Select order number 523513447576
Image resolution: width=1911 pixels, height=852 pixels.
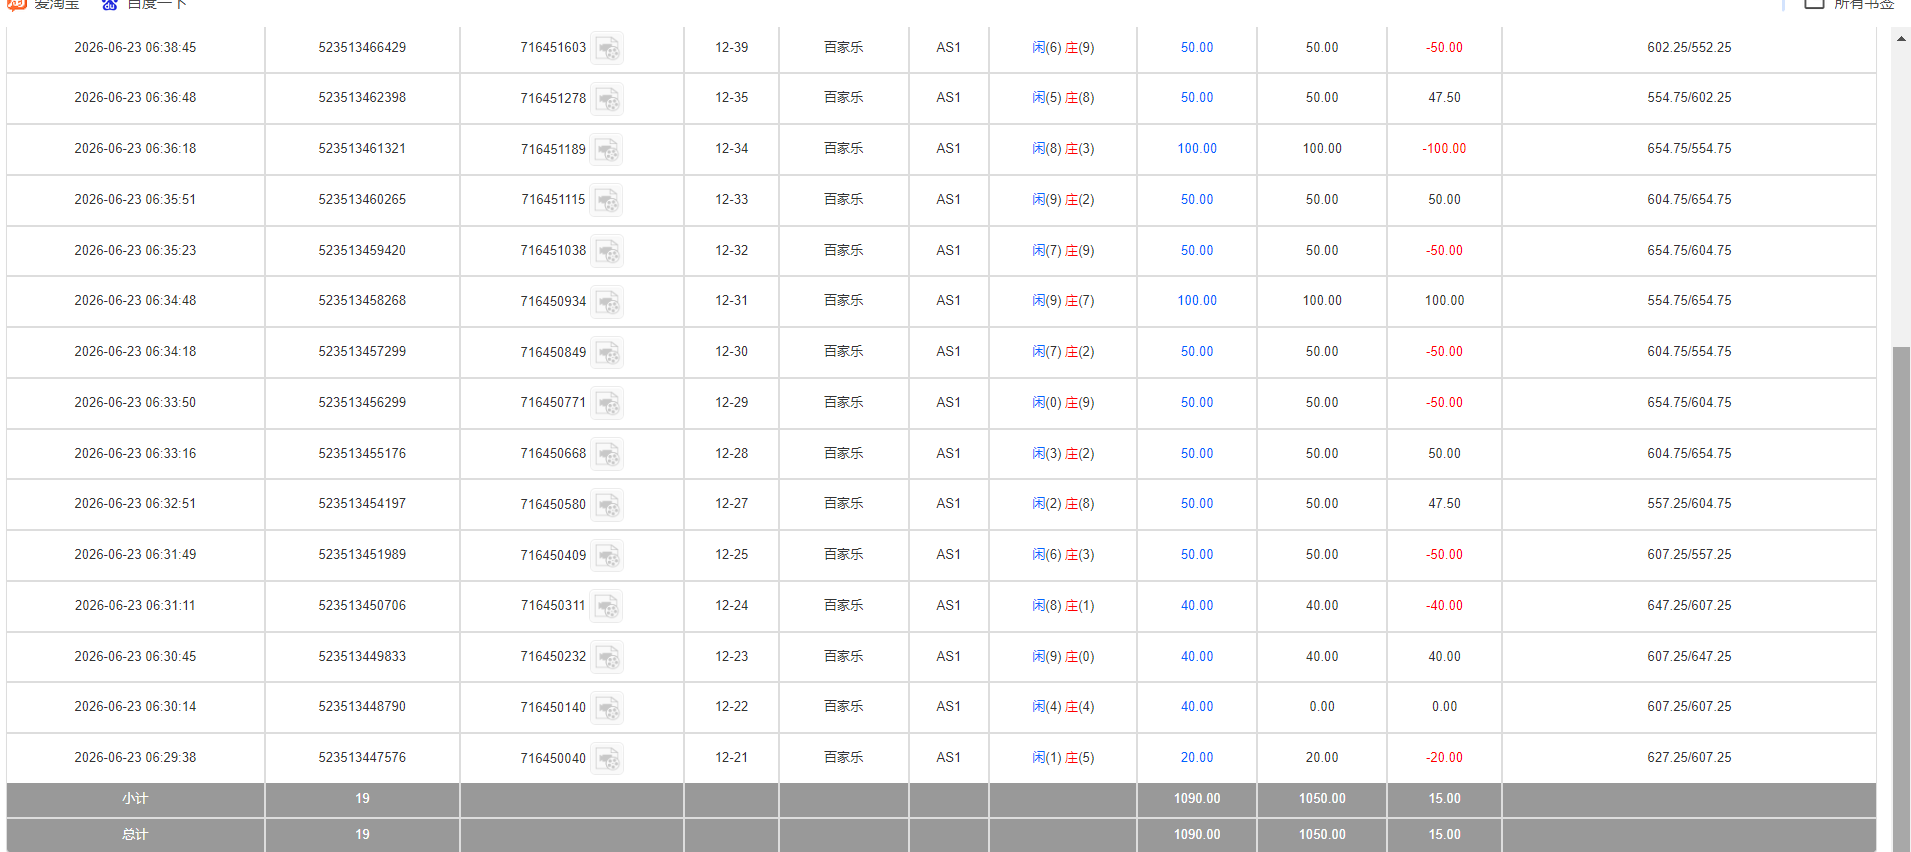click(x=362, y=758)
